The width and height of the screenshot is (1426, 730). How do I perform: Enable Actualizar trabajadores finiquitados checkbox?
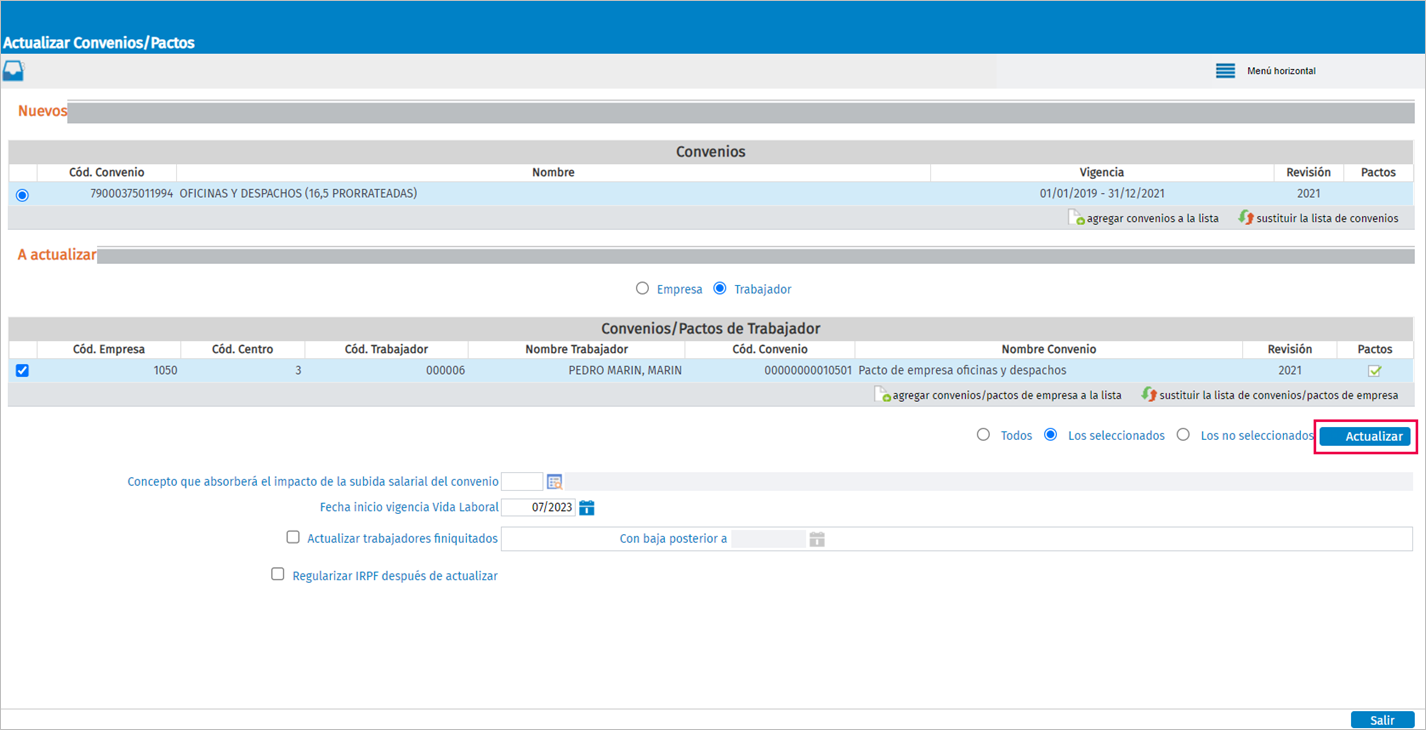(x=293, y=537)
